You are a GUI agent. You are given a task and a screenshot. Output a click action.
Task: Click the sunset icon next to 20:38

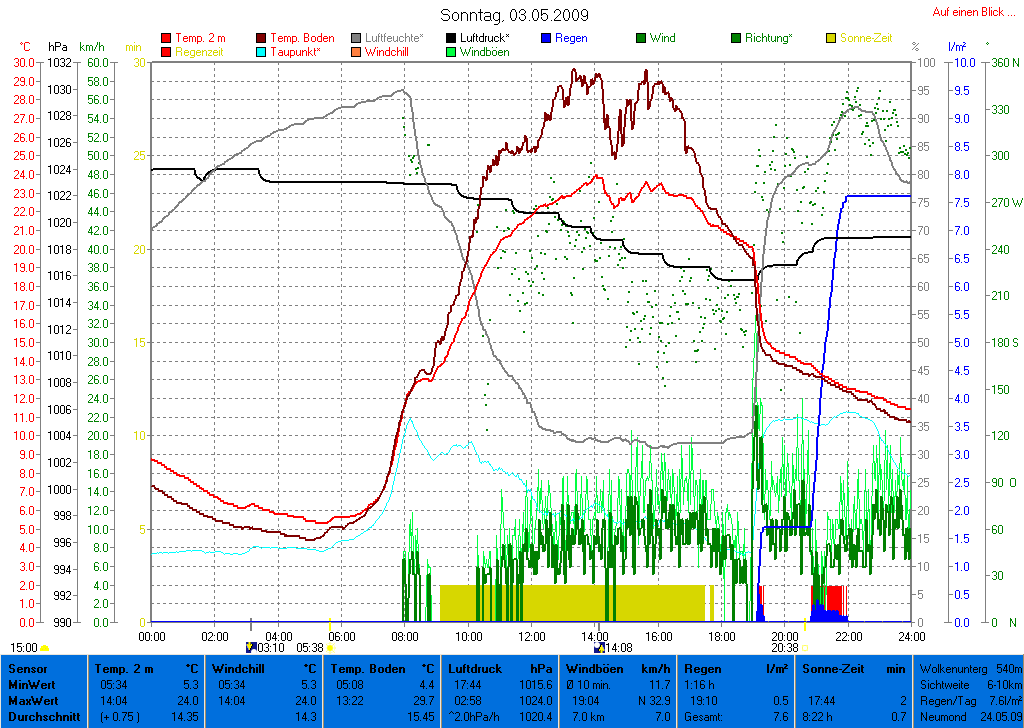click(x=805, y=648)
